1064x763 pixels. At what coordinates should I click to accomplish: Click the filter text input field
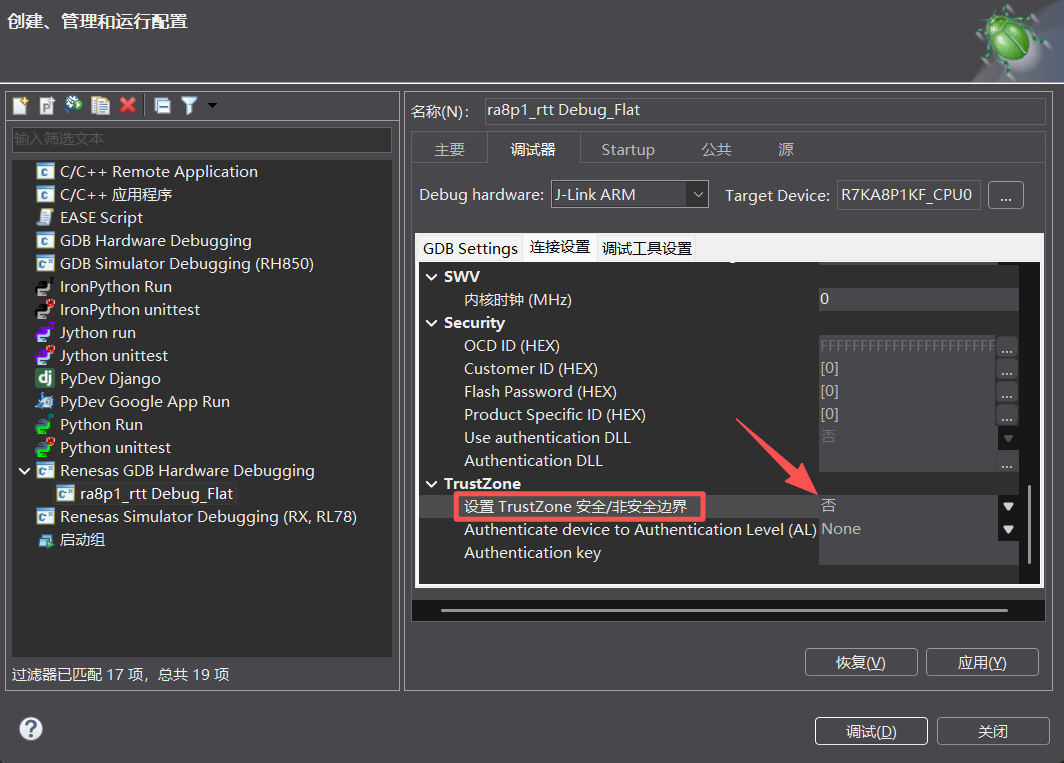[202, 139]
